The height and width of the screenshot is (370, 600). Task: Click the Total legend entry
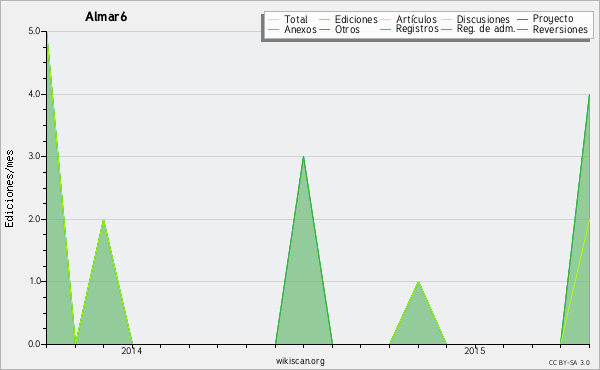[x=288, y=19]
